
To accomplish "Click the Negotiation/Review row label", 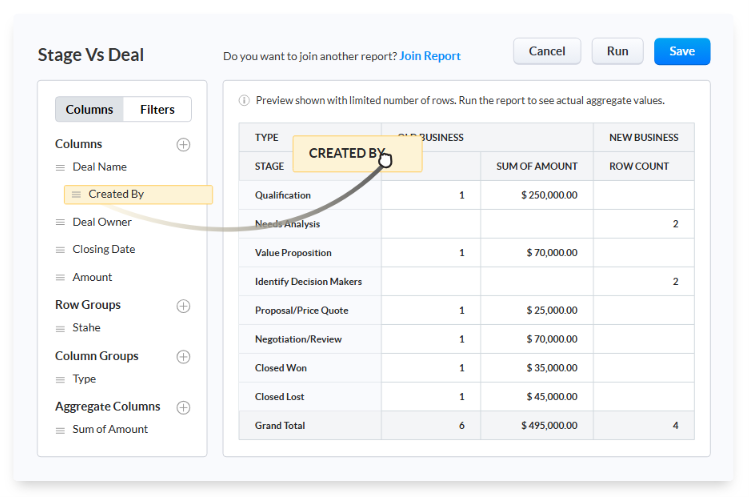I will 299,339.
